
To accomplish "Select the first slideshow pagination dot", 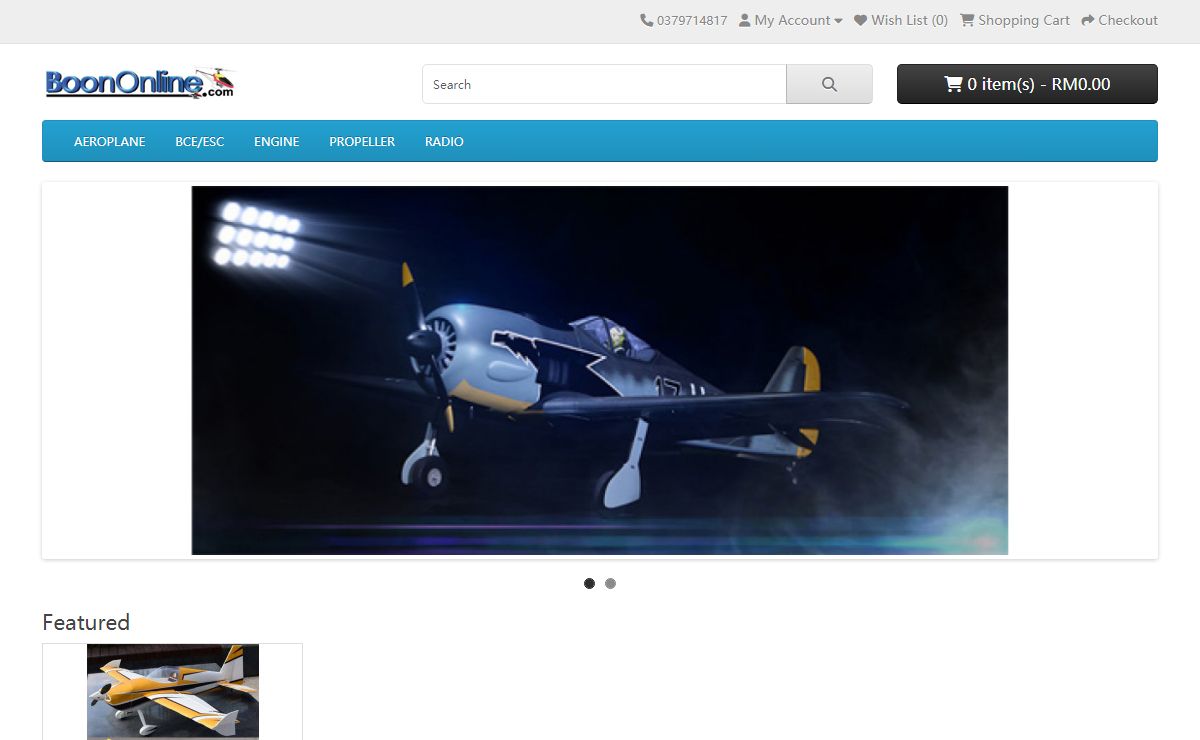I will coord(589,583).
